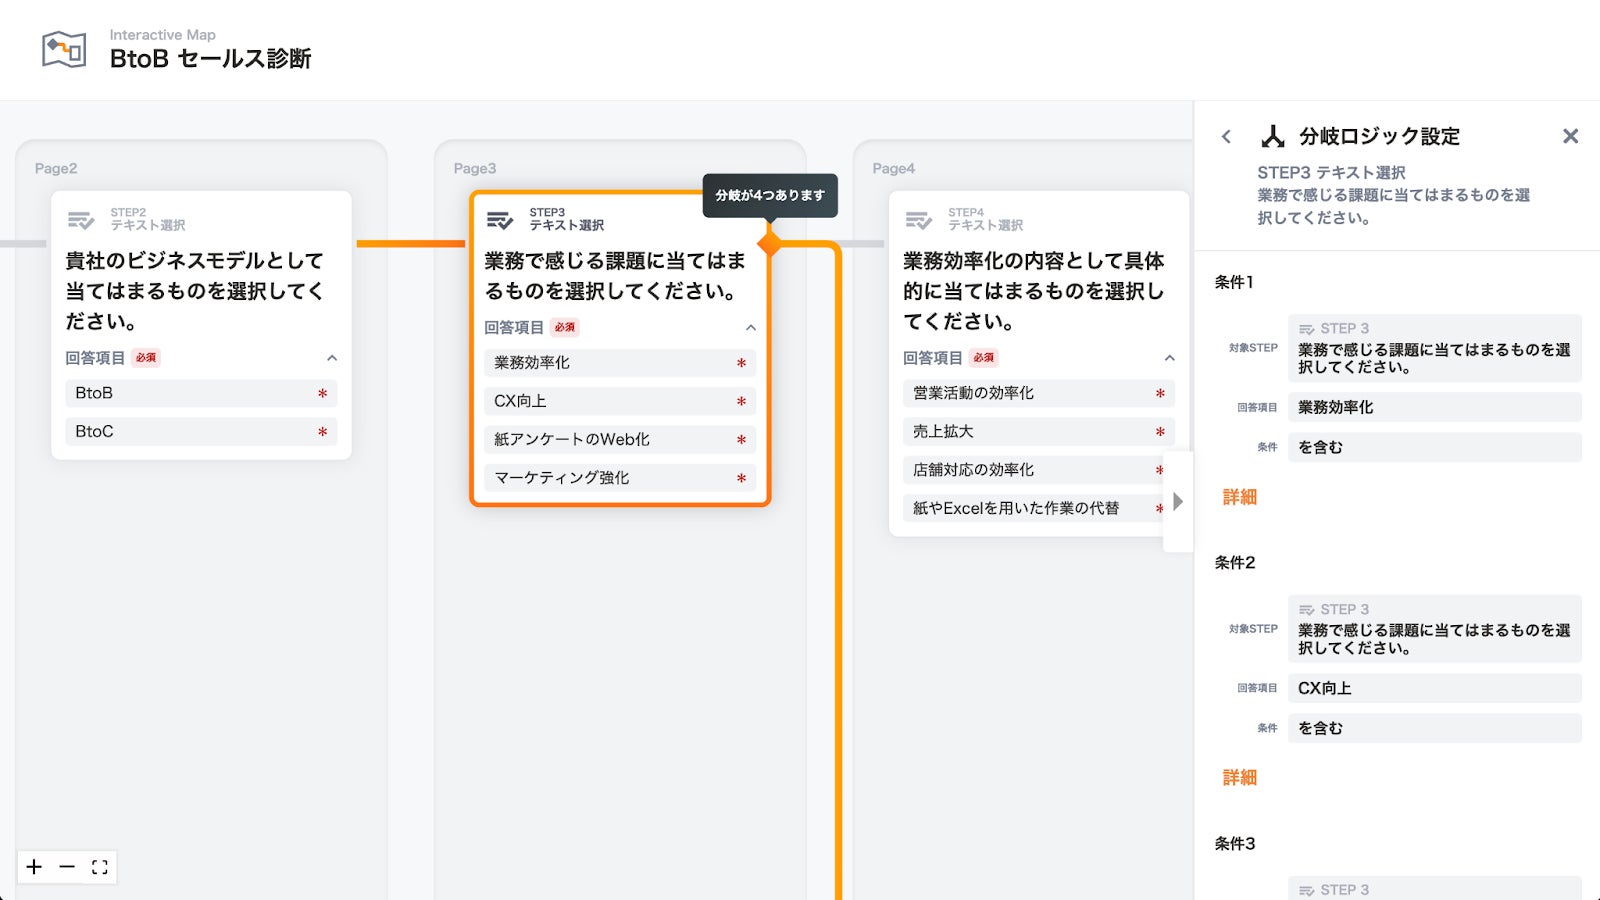Select the 条件2 condition field を含む
This screenshot has width=1600, height=900.
(x=1435, y=728)
